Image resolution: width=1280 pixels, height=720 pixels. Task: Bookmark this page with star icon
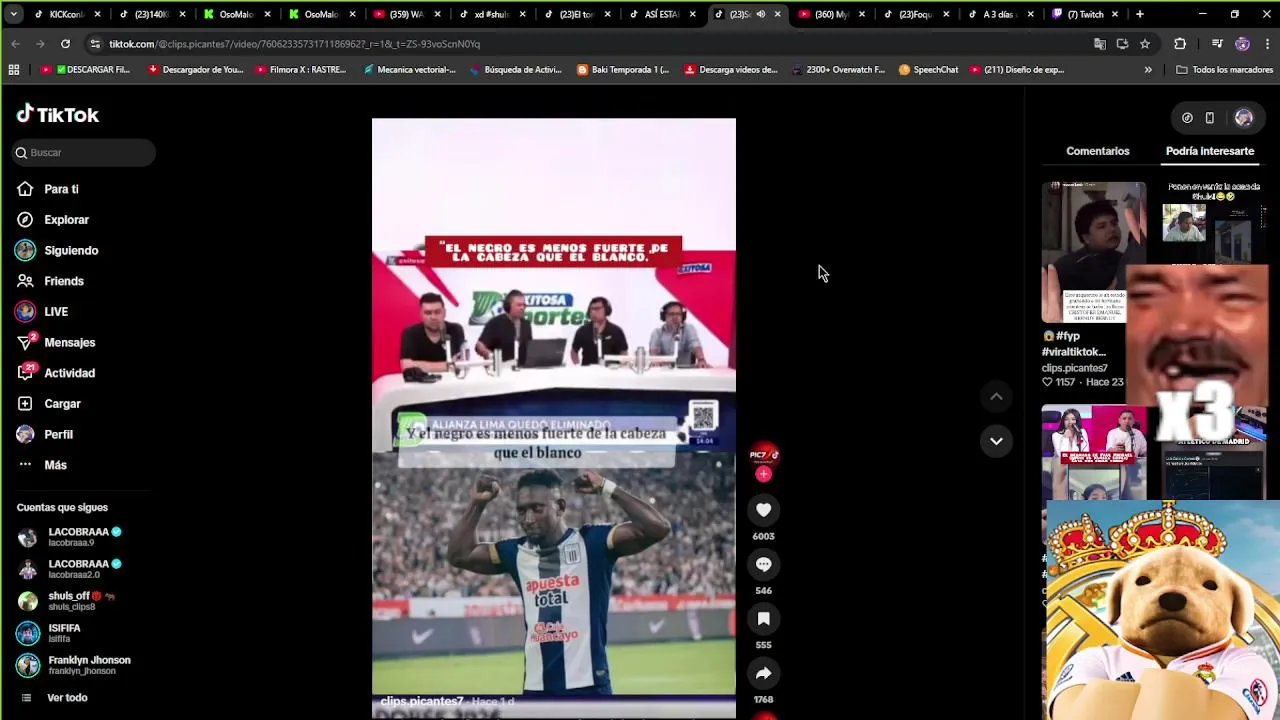tap(1145, 44)
